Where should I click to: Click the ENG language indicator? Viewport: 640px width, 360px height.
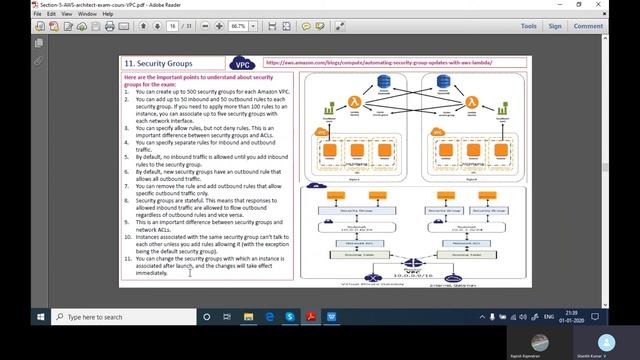point(549,317)
